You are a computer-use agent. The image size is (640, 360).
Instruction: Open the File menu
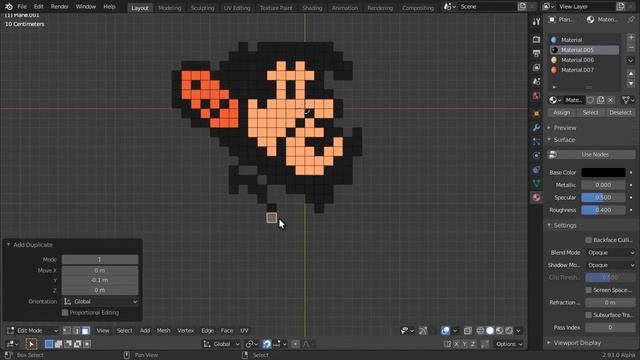22,7
